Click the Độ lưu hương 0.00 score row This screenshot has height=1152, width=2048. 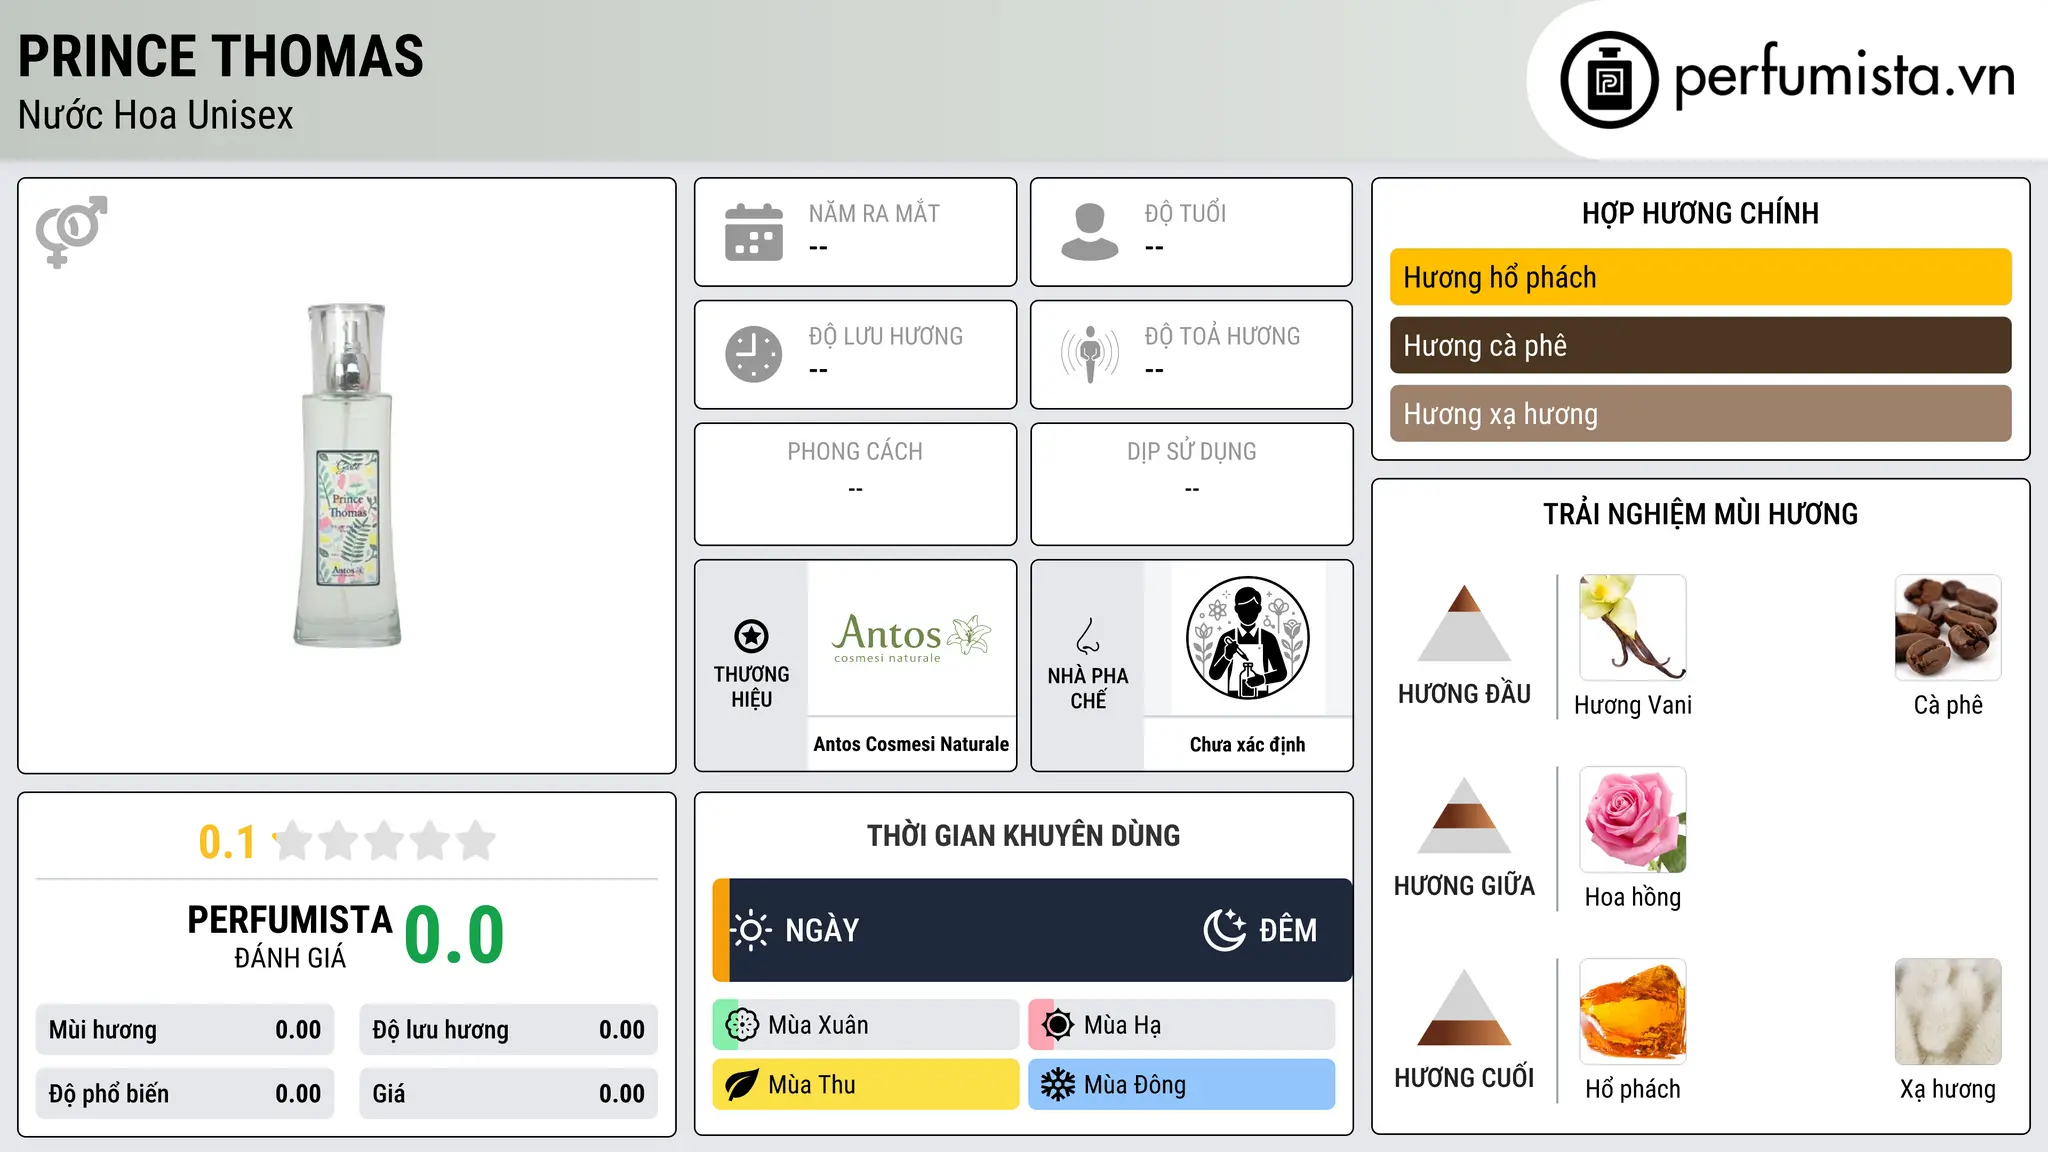[x=508, y=1030]
